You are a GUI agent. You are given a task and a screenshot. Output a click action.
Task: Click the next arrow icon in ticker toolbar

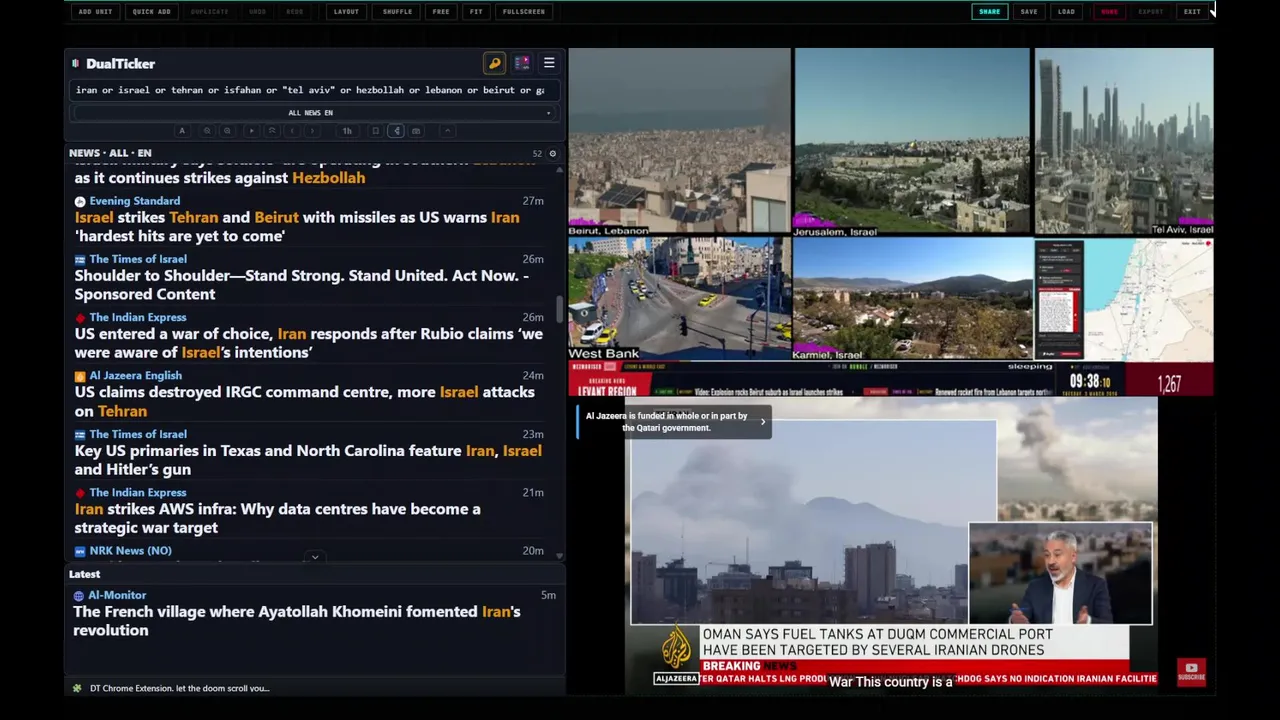(312, 131)
